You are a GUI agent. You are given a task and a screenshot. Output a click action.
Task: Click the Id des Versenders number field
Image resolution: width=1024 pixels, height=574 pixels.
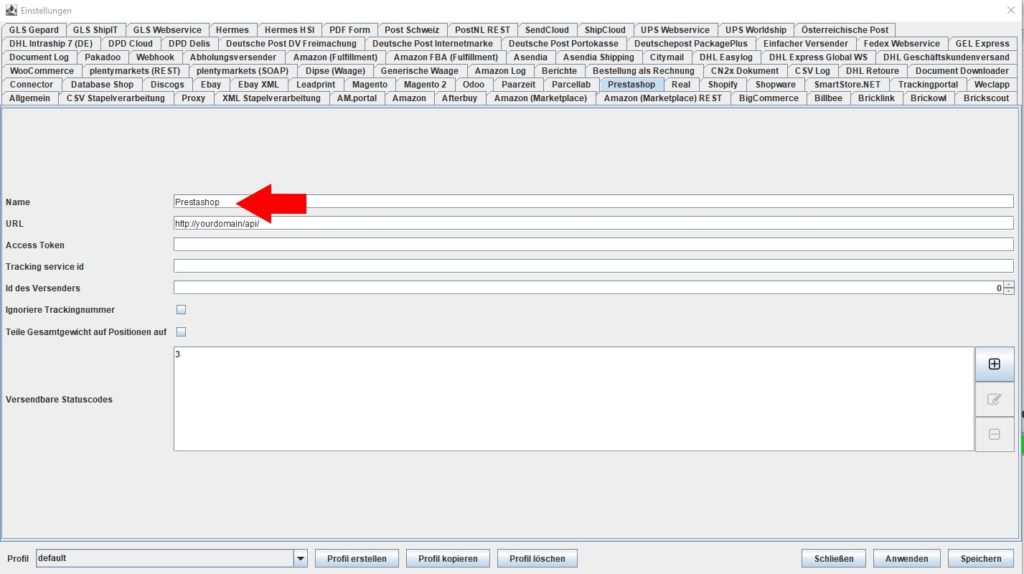pyautogui.click(x=588, y=288)
